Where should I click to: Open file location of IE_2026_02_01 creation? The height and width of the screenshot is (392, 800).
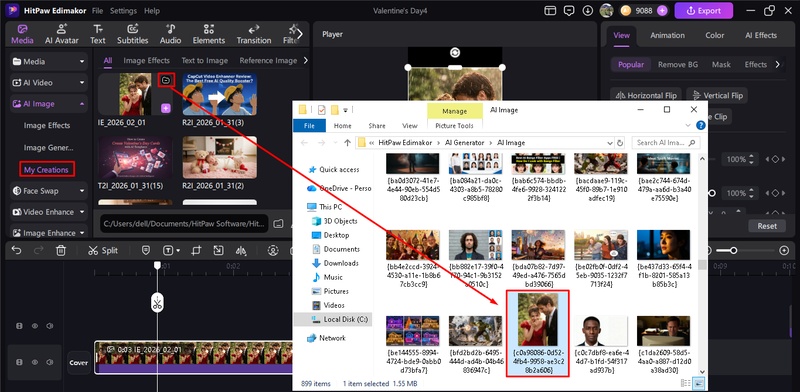coord(166,80)
